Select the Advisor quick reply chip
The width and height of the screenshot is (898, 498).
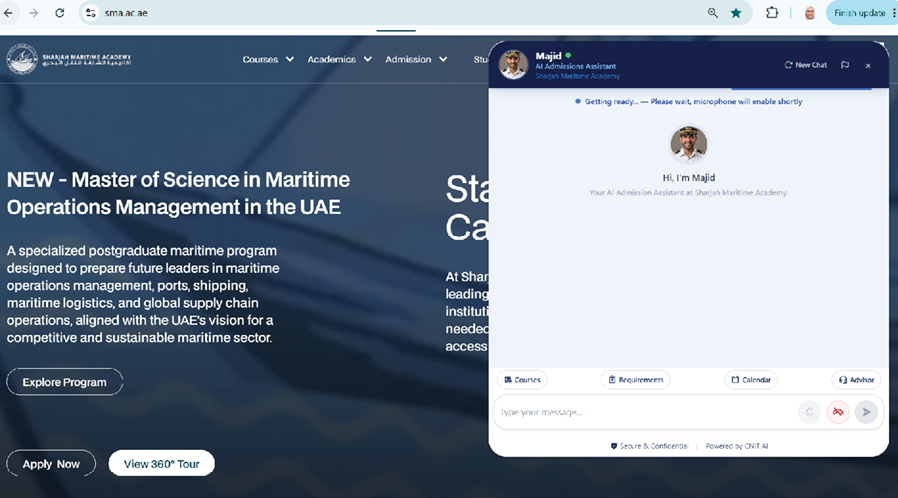pos(856,380)
